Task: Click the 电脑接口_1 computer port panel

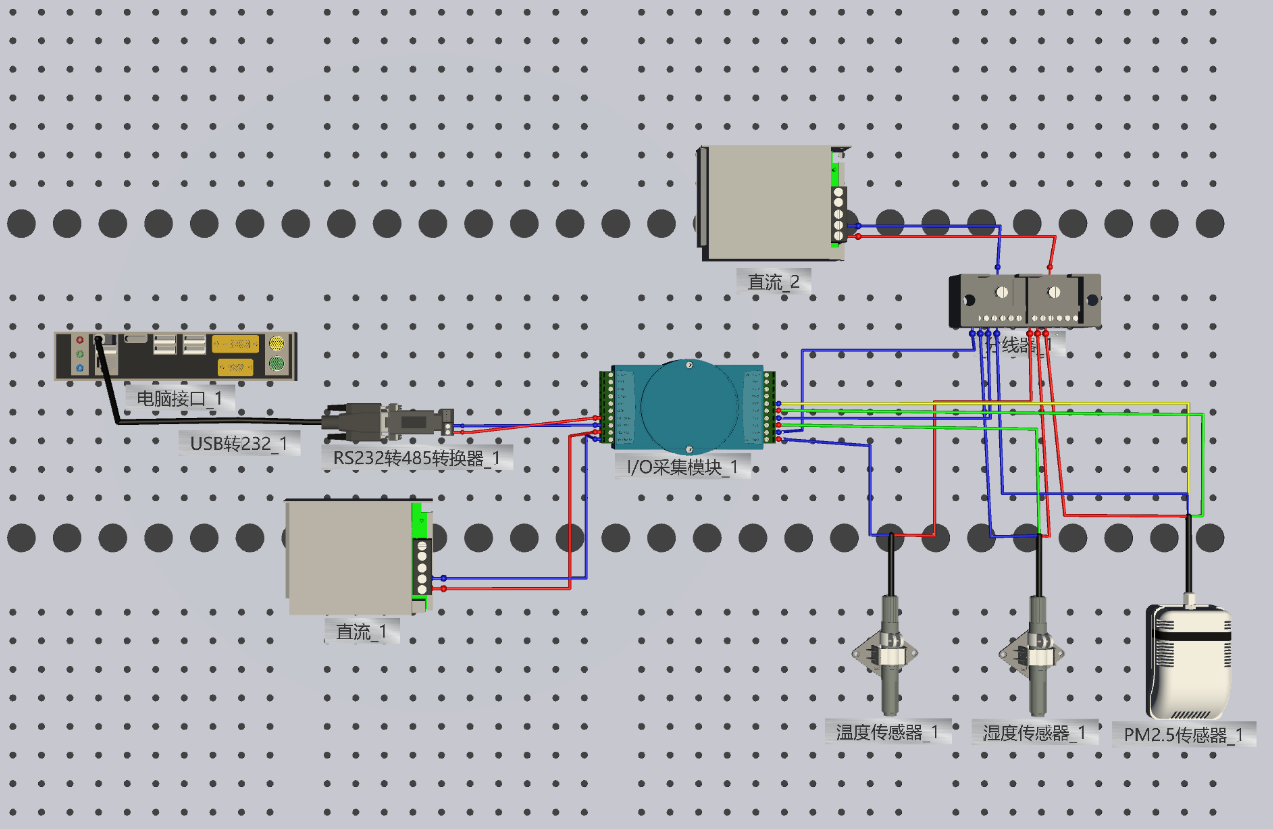Action: [176, 356]
